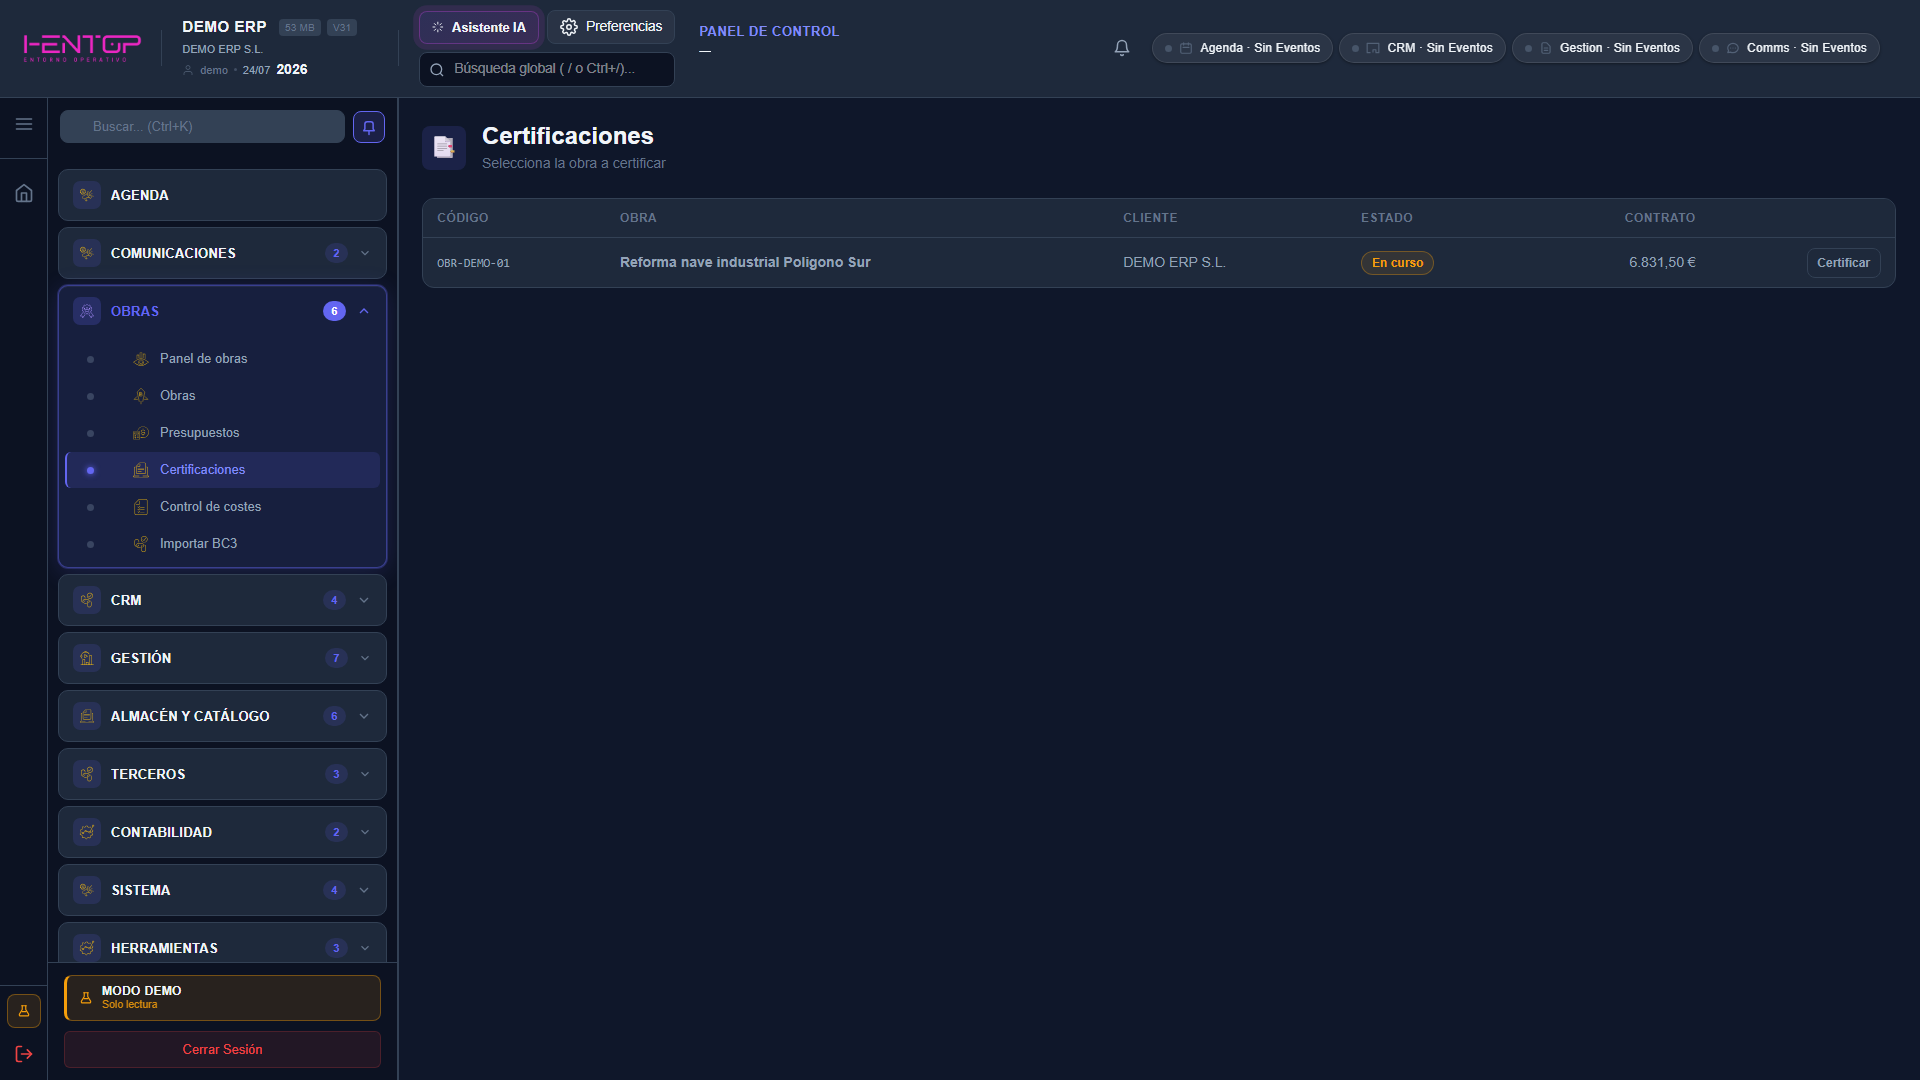Open the hamburger menu icon
Viewport: 1920px width, 1080px height.
click(x=24, y=124)
